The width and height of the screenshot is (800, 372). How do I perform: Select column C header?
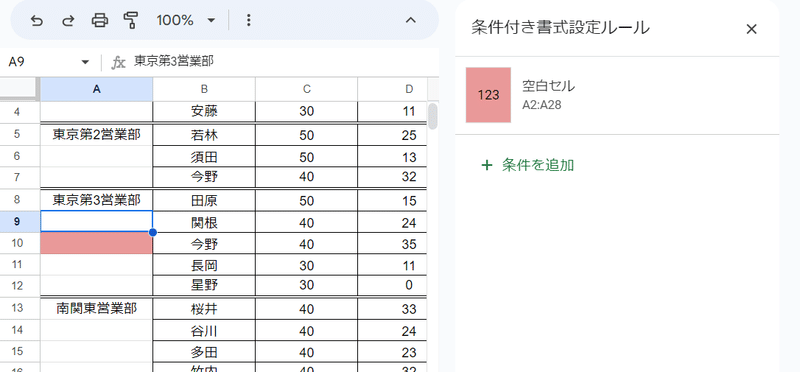[x=307, y=89]
